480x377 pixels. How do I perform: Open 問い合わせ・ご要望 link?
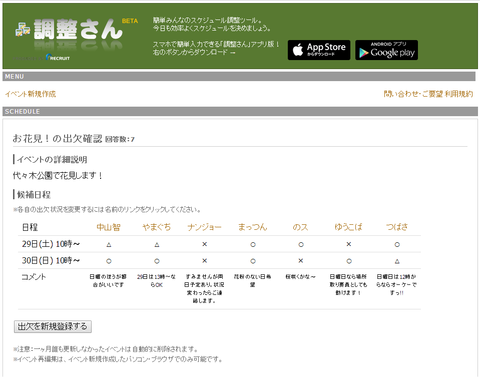pyautogui.click(x=413, y=94)
